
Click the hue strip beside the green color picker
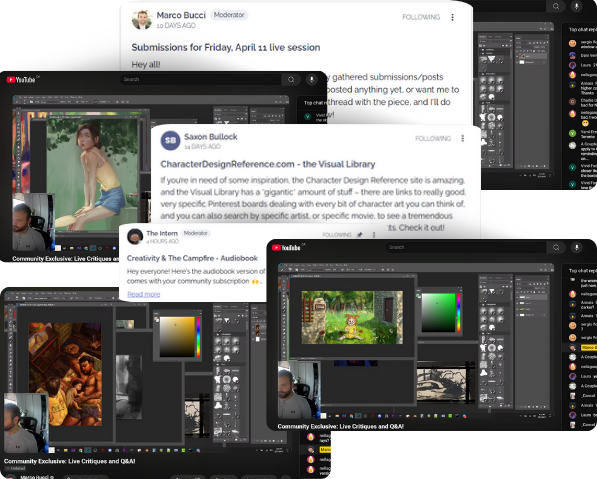click(x=458, y=313)
